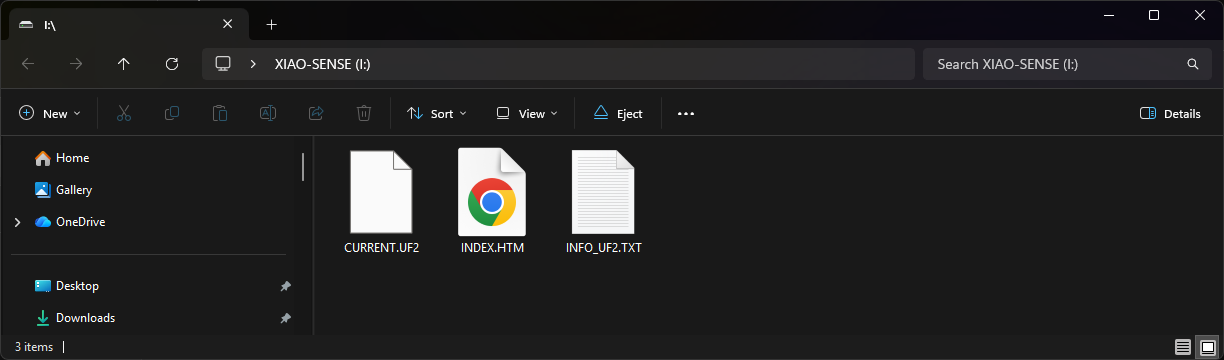Image resolution: width=1224 pixels, height=360 pixels.
Task: Click the This PC monitor icon in address bar
Action: (223, 64)
